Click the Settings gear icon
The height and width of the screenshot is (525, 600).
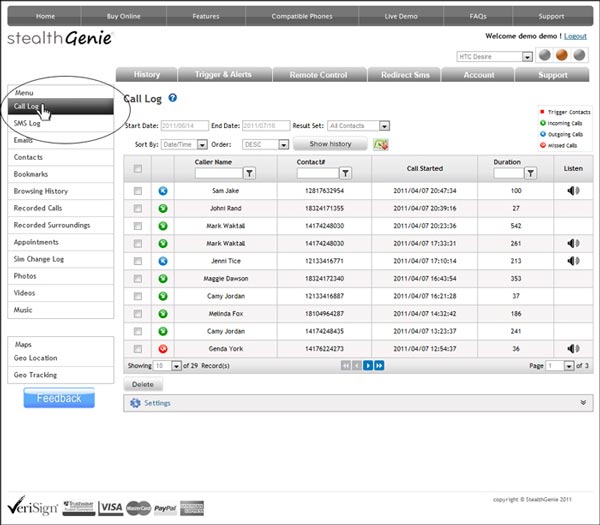pyautogui.click(x=135, y=403)
